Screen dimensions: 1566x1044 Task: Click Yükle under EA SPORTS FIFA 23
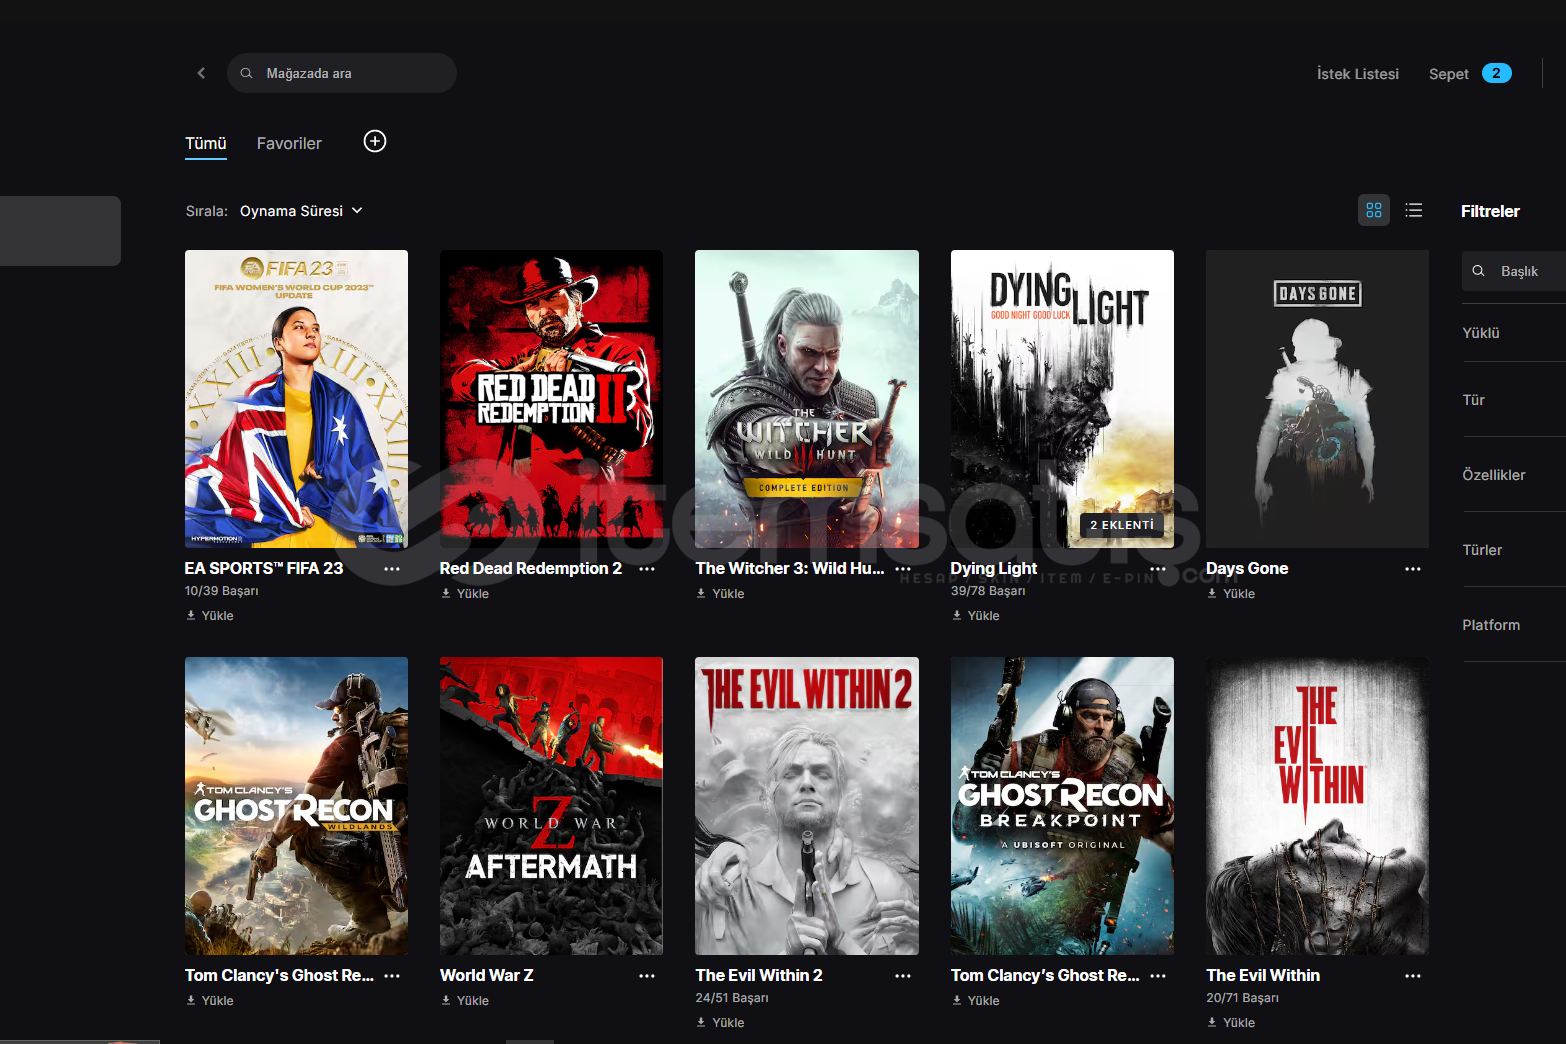(x=210, y=616)
